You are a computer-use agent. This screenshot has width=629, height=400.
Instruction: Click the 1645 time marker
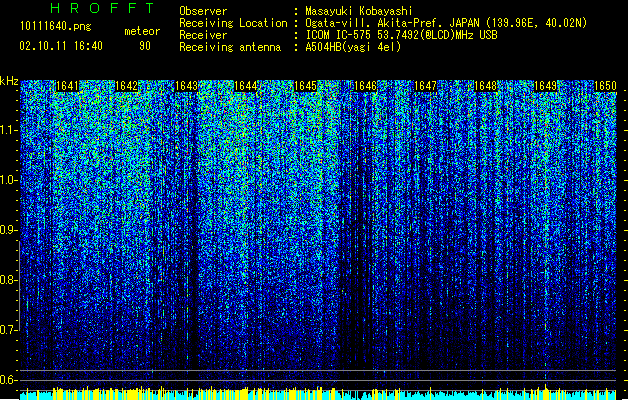tap(305, 86)
